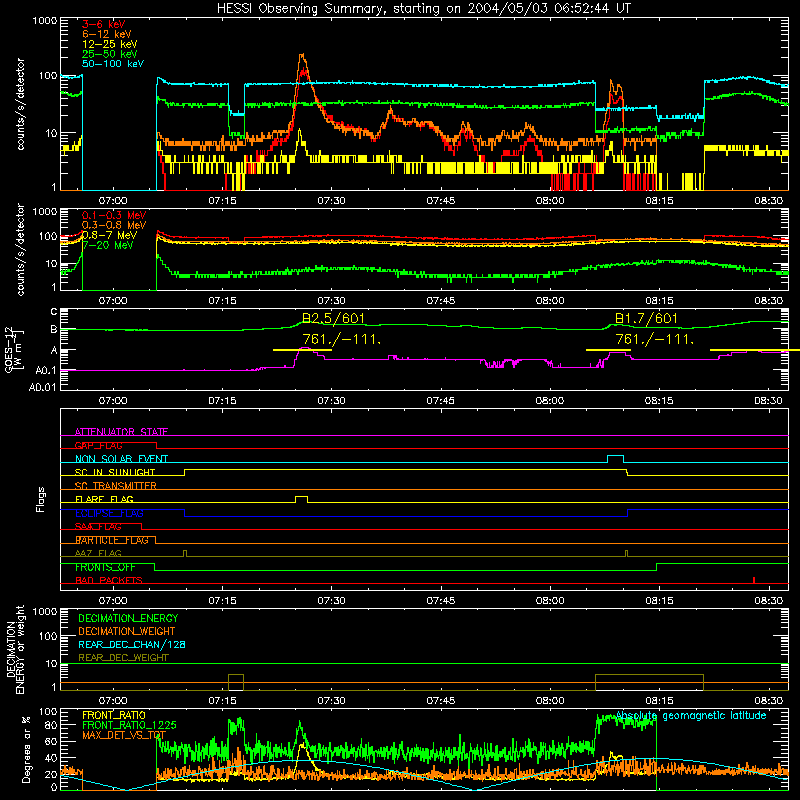Click the A0.01 tick label on GOES axis

42,387
